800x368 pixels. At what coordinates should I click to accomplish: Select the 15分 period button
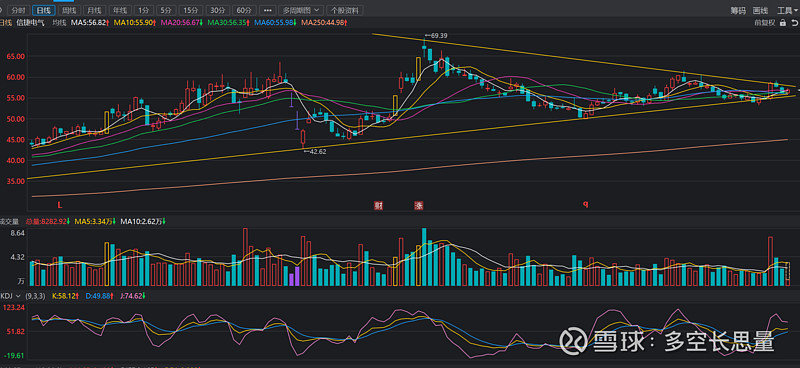(x=190, y=10)
